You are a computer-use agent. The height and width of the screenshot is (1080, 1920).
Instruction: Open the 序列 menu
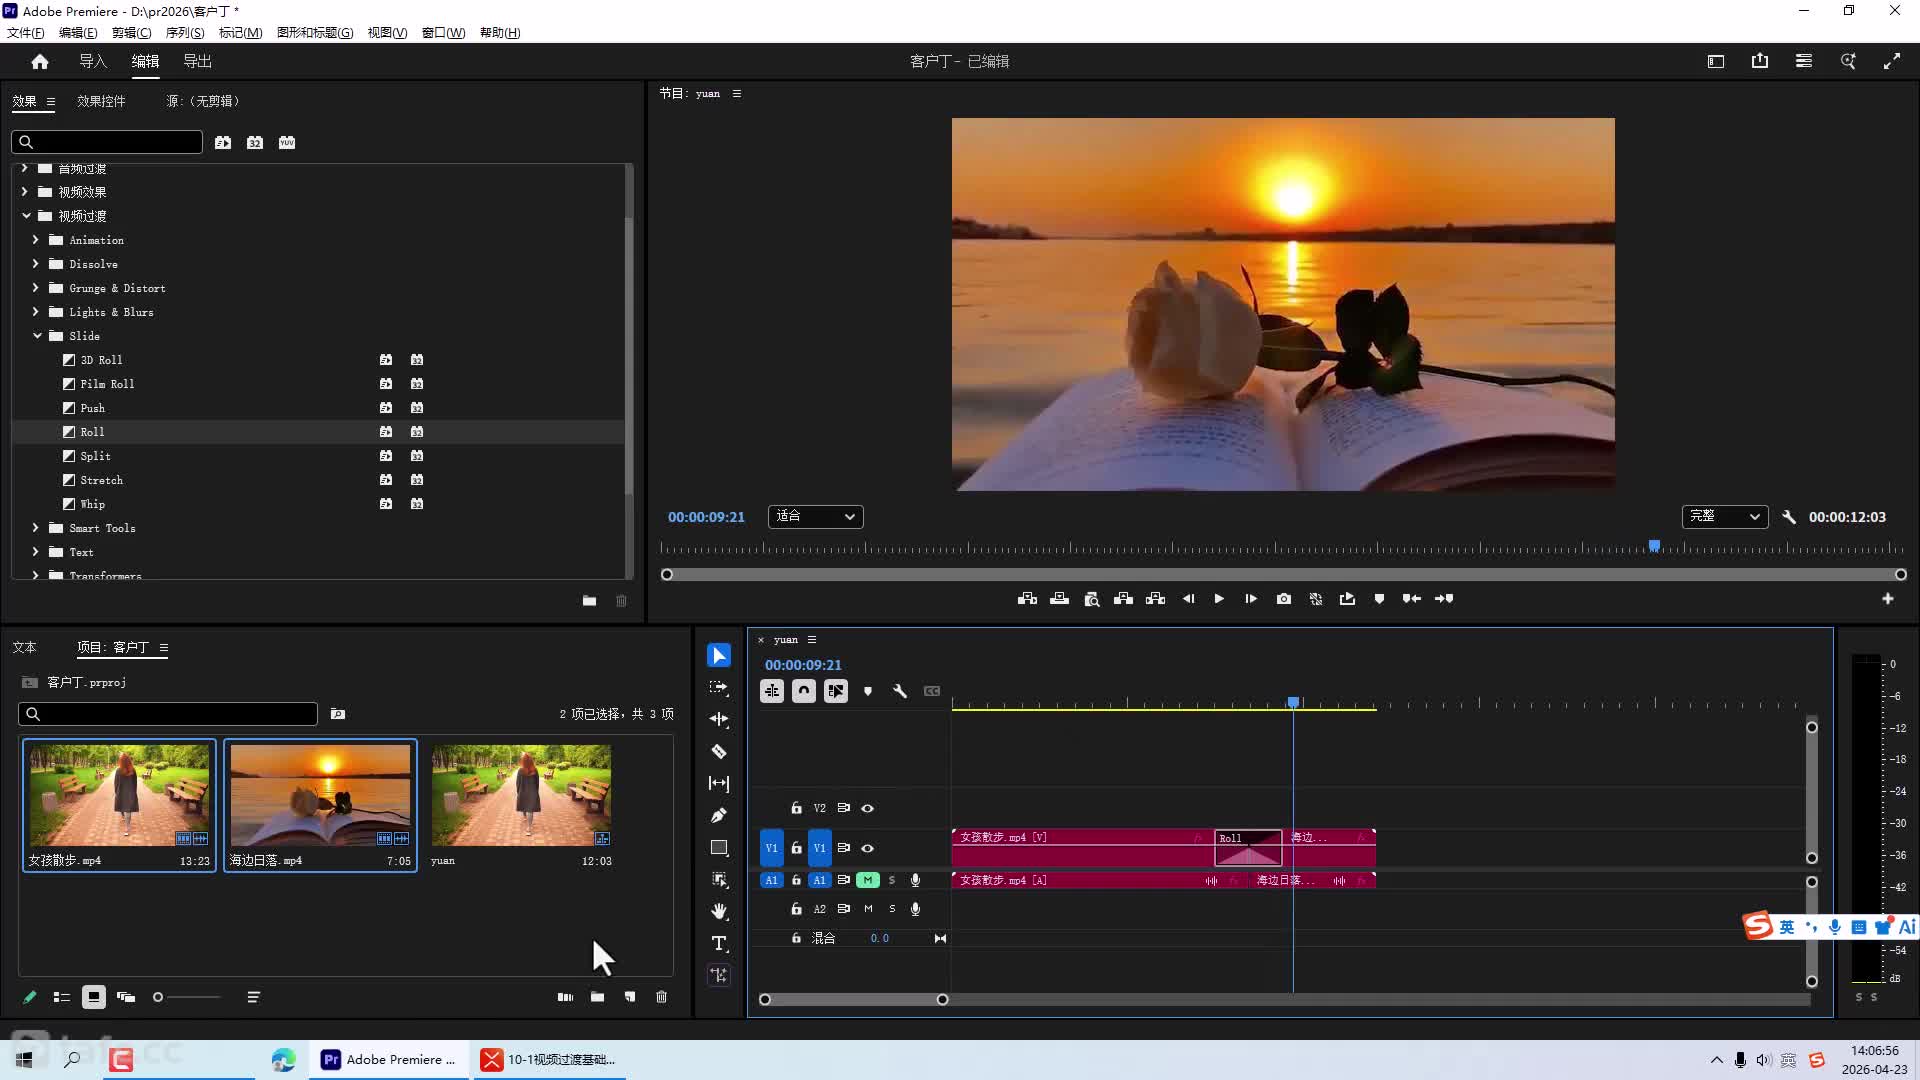point(185,33)
